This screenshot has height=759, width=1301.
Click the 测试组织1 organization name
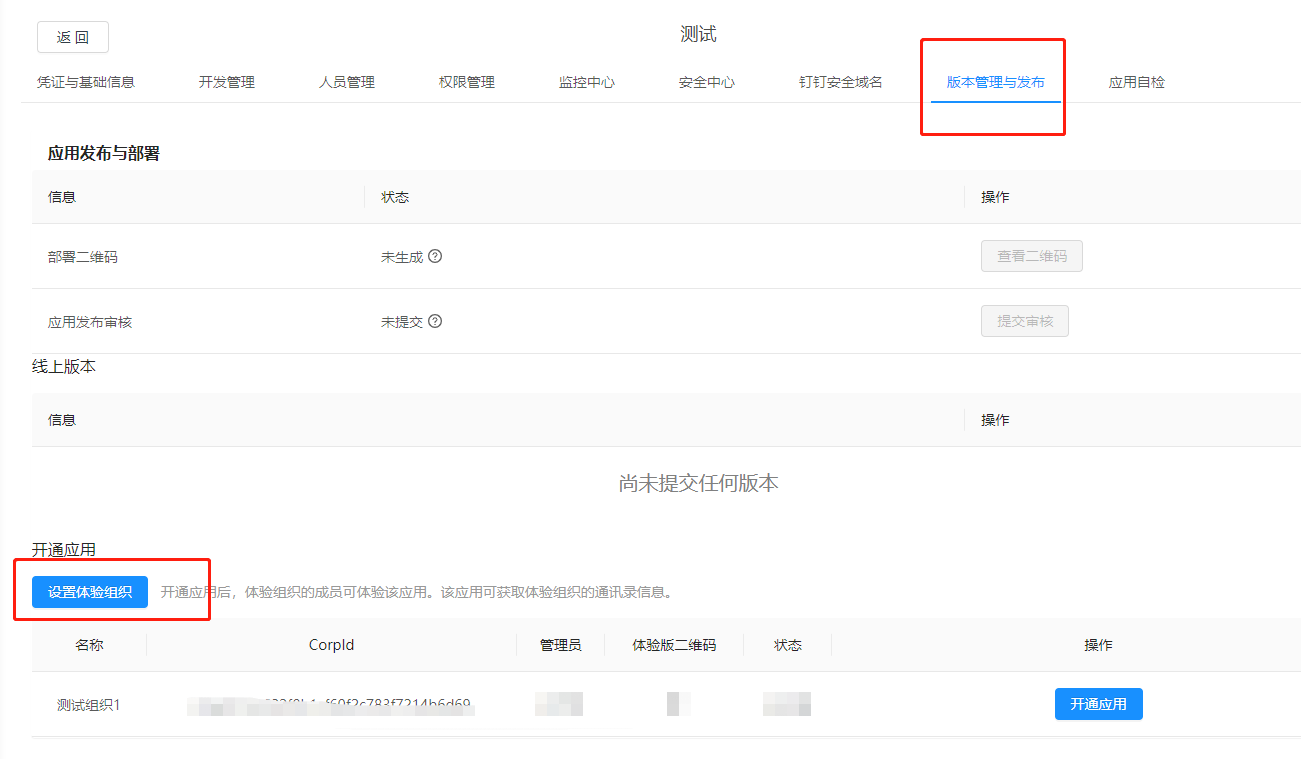click(x=89, y=705)
